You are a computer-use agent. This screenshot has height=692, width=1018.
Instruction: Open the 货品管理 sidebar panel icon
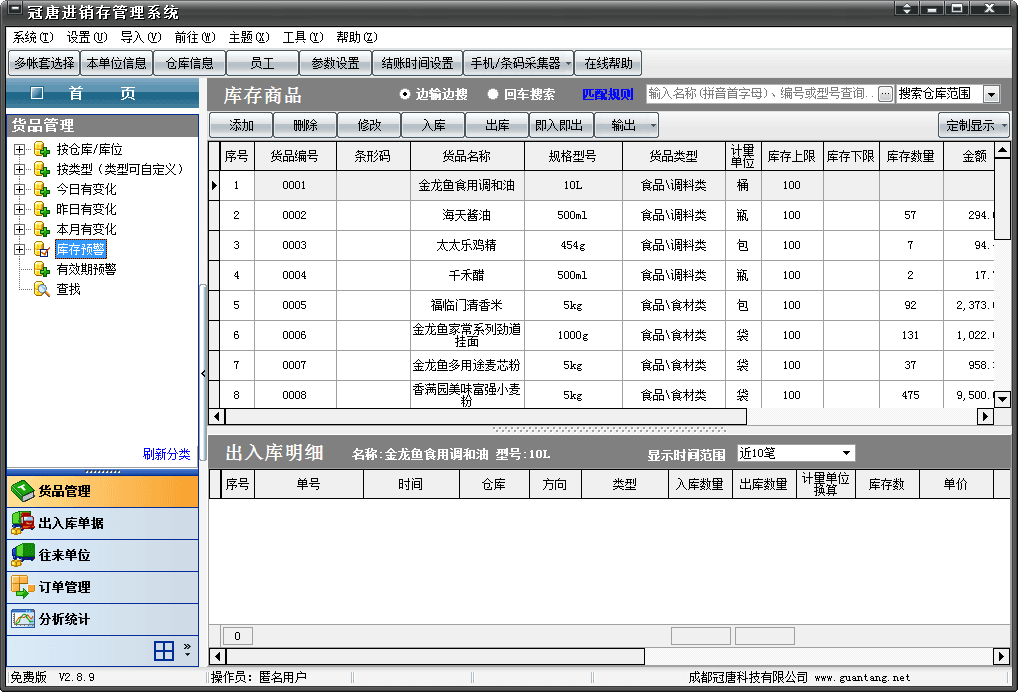click(x=23, y=491)
